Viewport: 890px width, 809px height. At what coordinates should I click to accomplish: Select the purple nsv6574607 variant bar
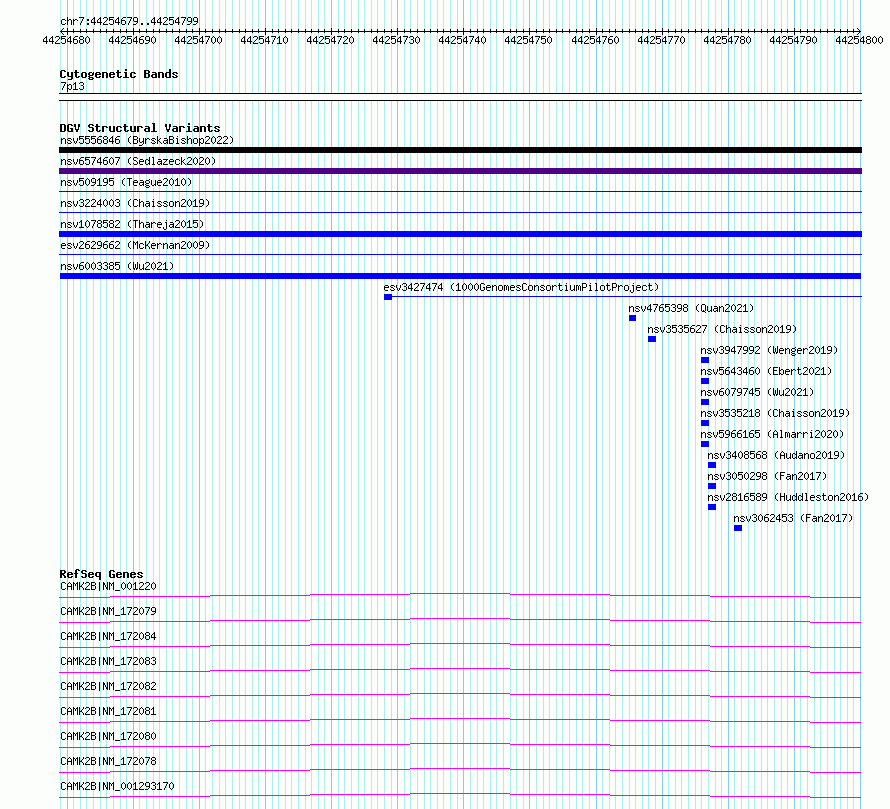click(460, 171)
